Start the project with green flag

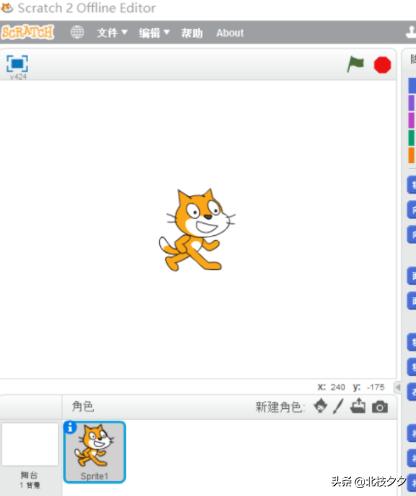coord(355,64)
